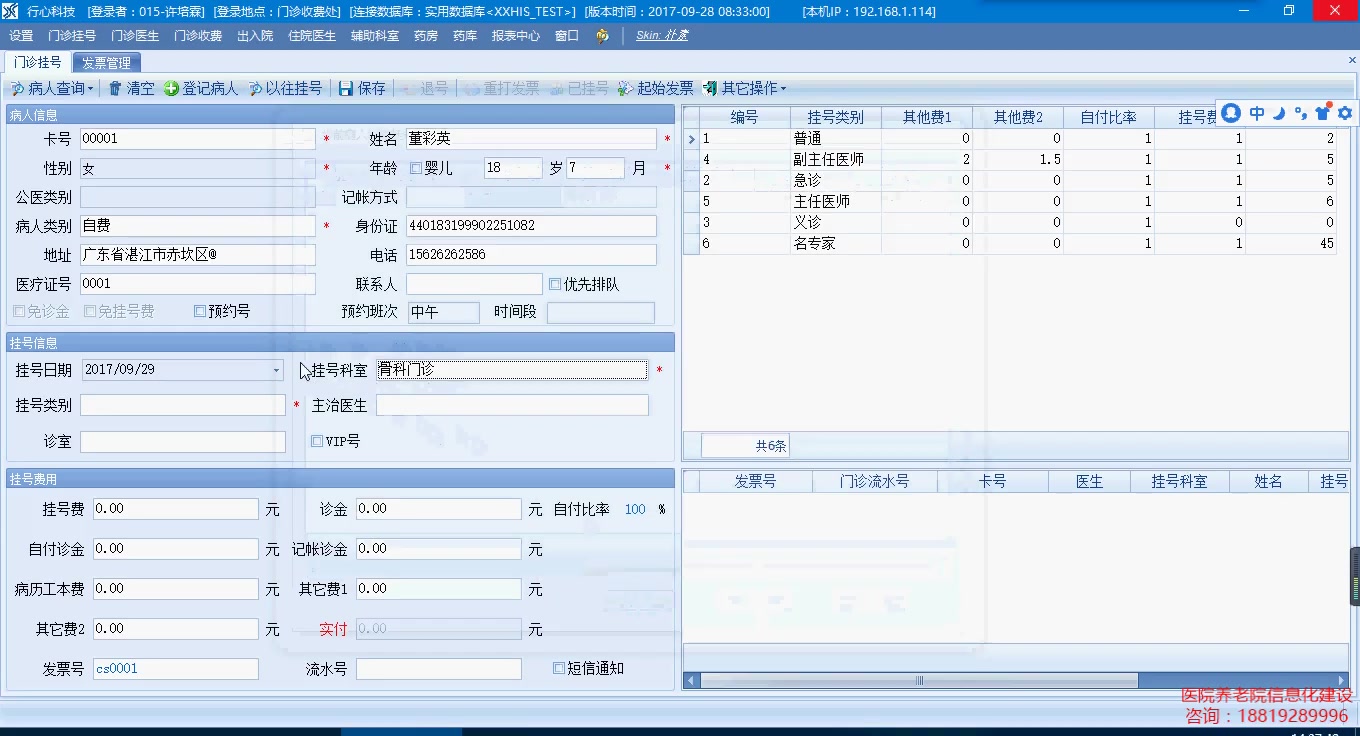The image size is (1360, 736).
Task: Click the 挂号类别 input field
Action: pos(183,405)
